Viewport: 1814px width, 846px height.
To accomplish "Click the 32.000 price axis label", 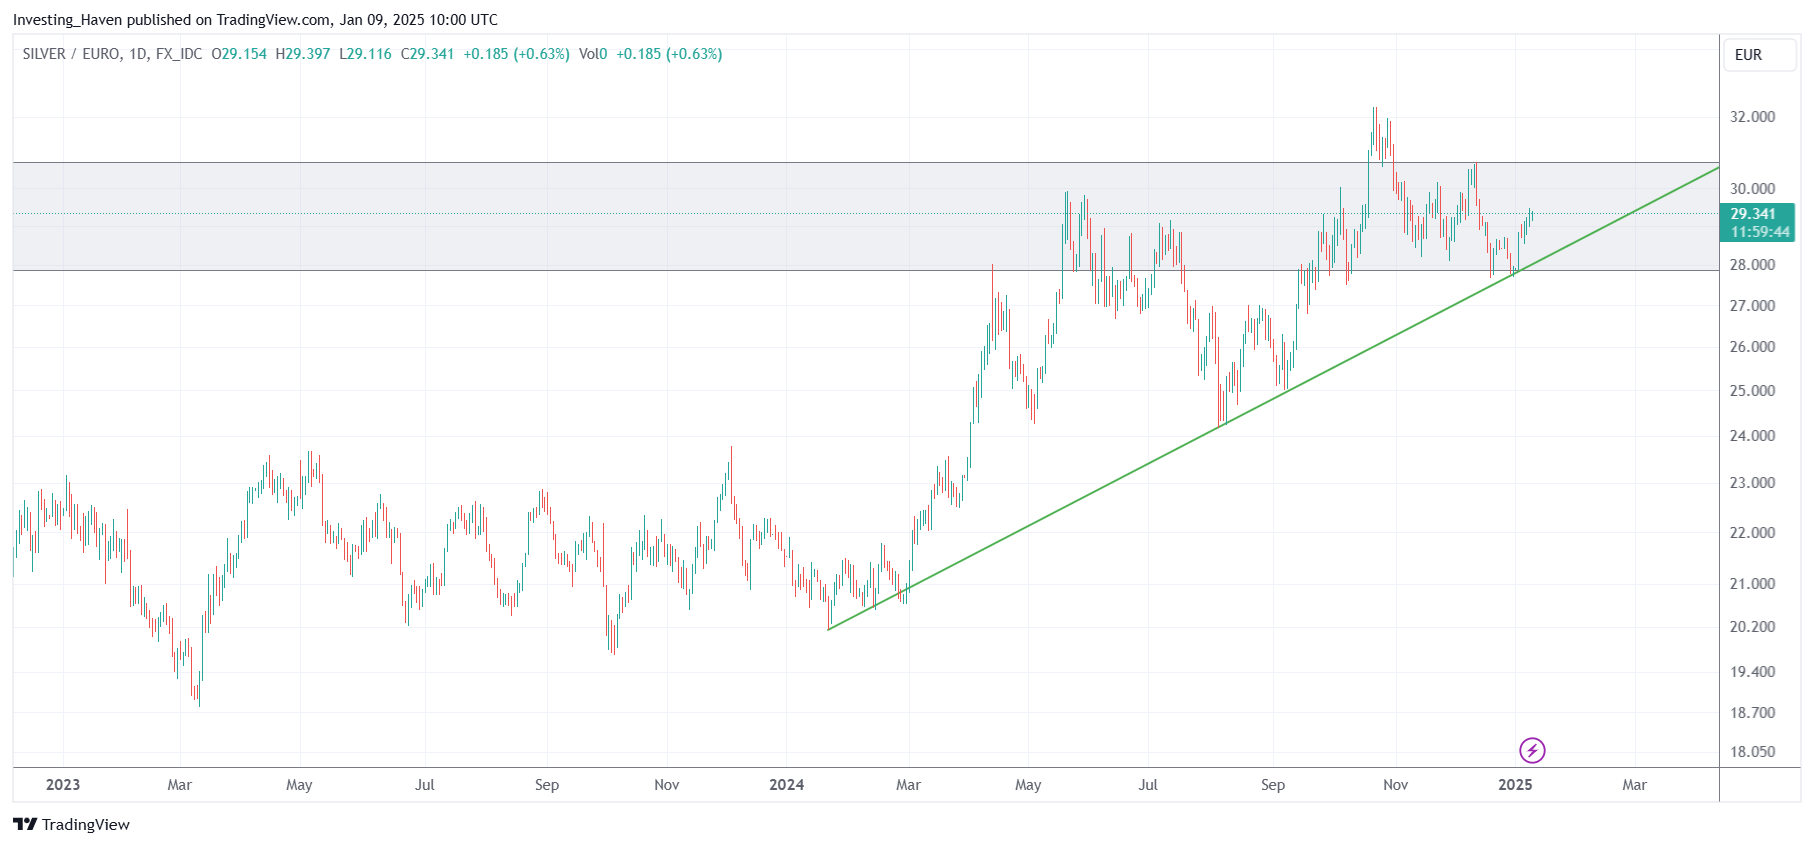I will (1753, 117).
